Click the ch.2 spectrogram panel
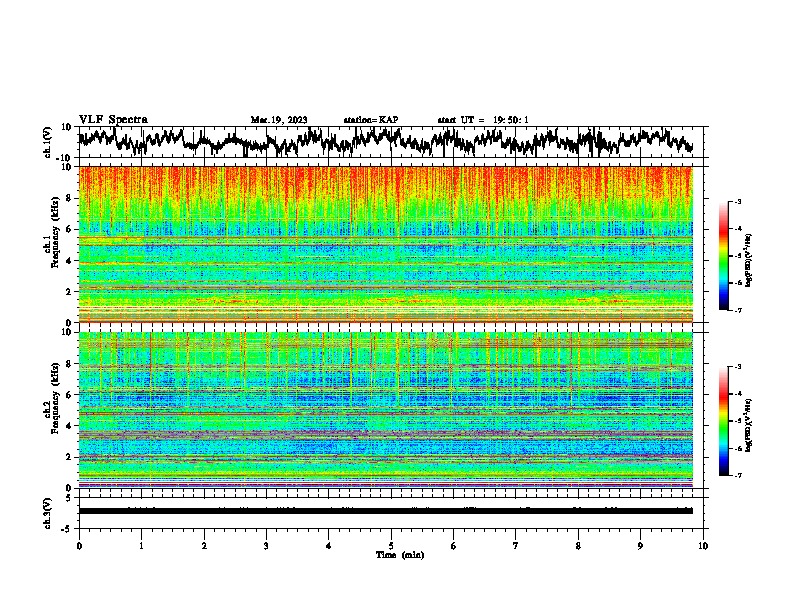792x612 pixels. point(386,410)
